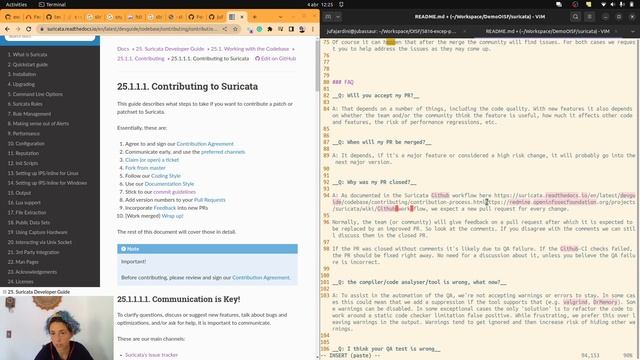Bookmark this page with the star icon
The image size is (640, 360).
click(236, 29)
